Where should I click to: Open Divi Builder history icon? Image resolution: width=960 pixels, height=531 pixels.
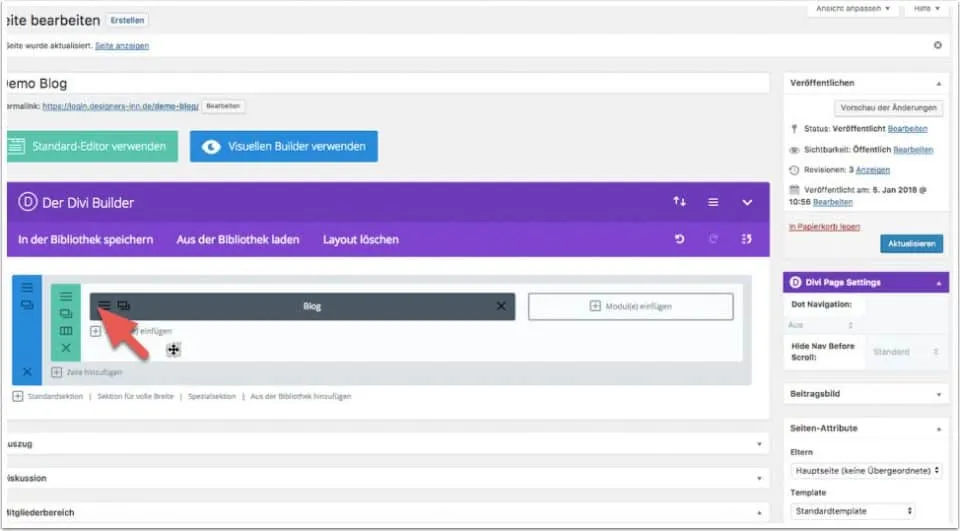pos(746,240)
